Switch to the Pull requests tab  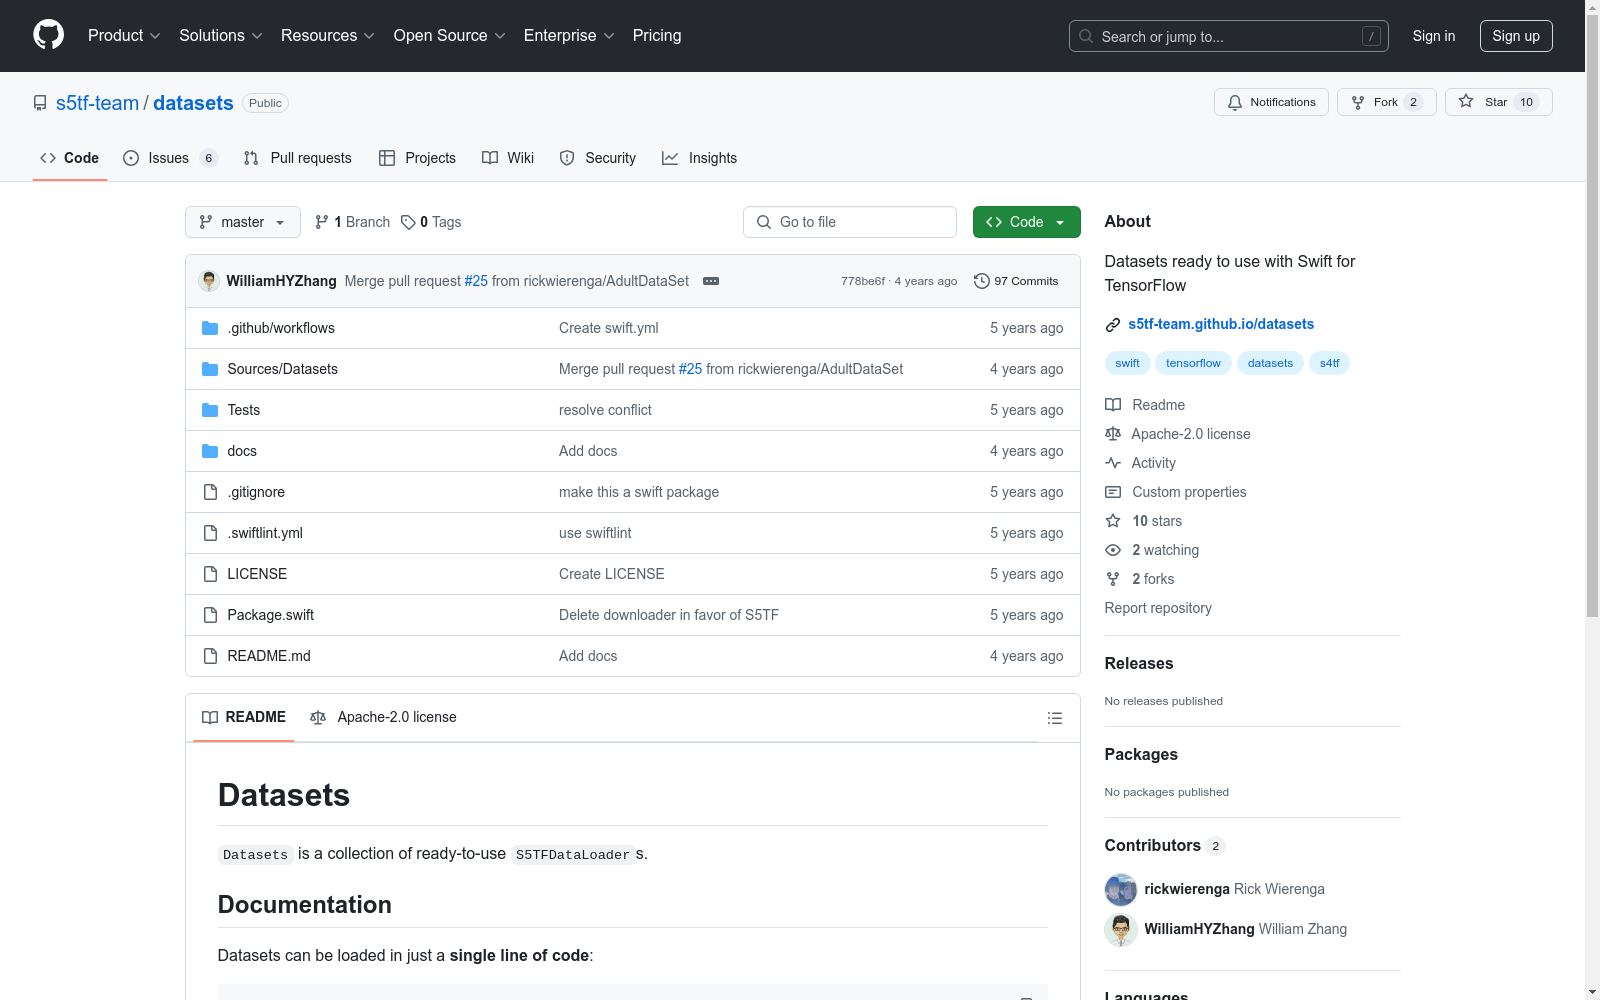pyautogui.click(x=298, y=158)
